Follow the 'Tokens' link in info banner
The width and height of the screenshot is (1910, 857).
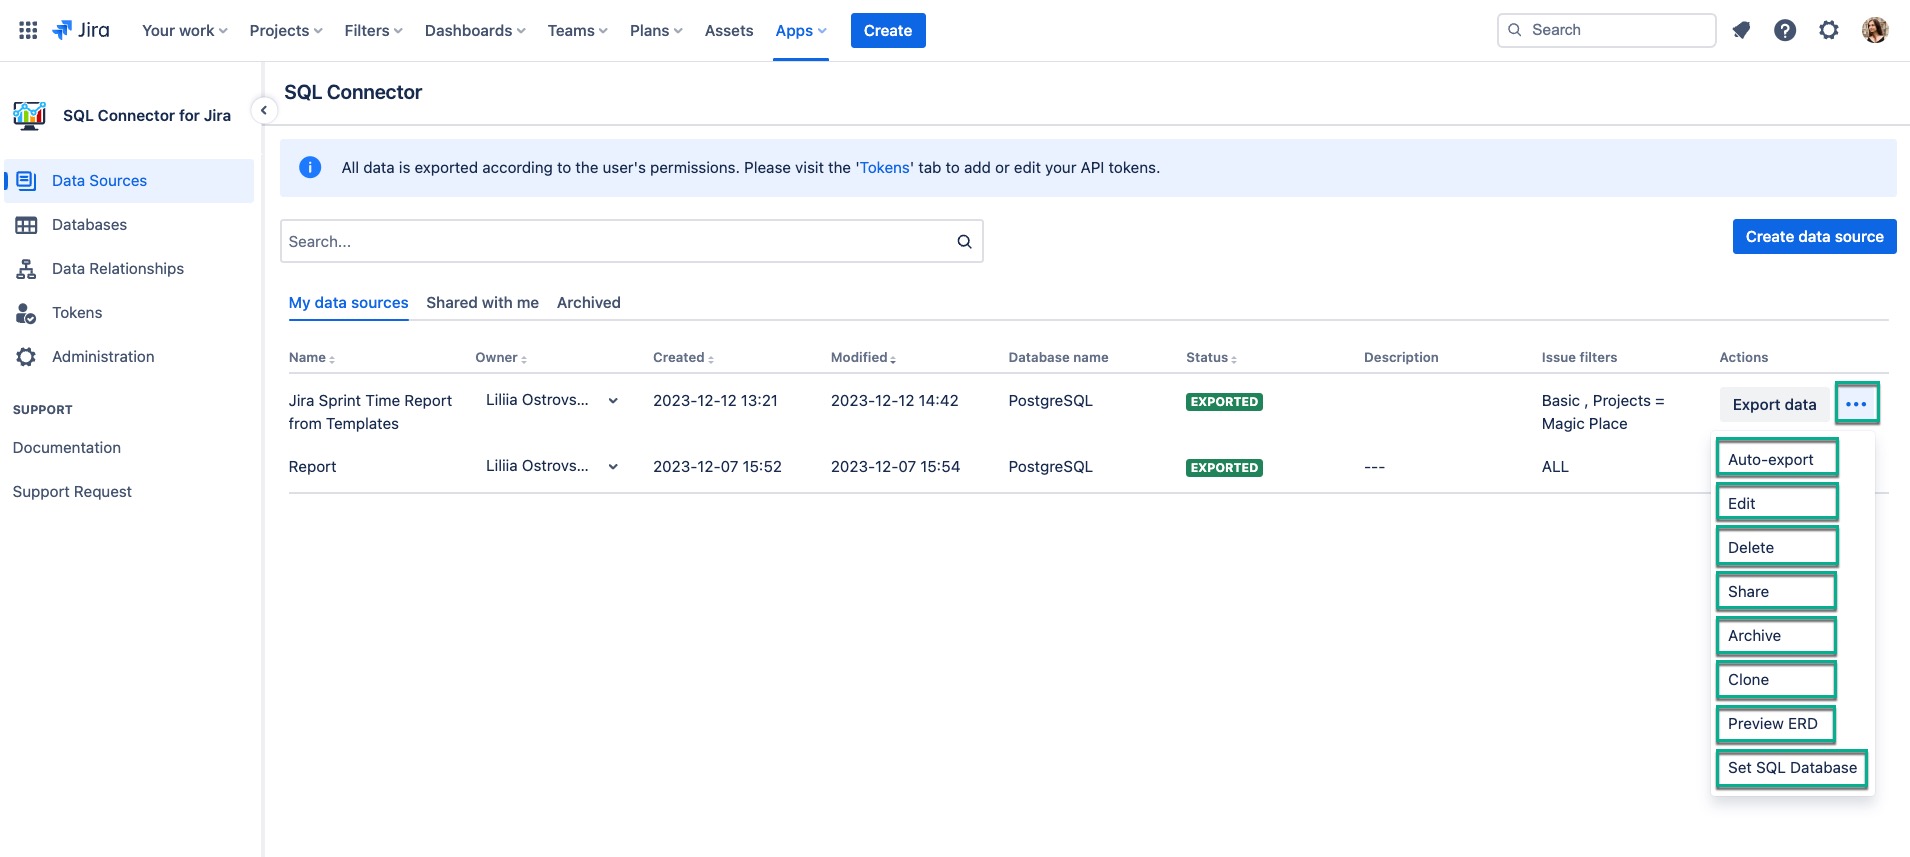click(884, 168)
